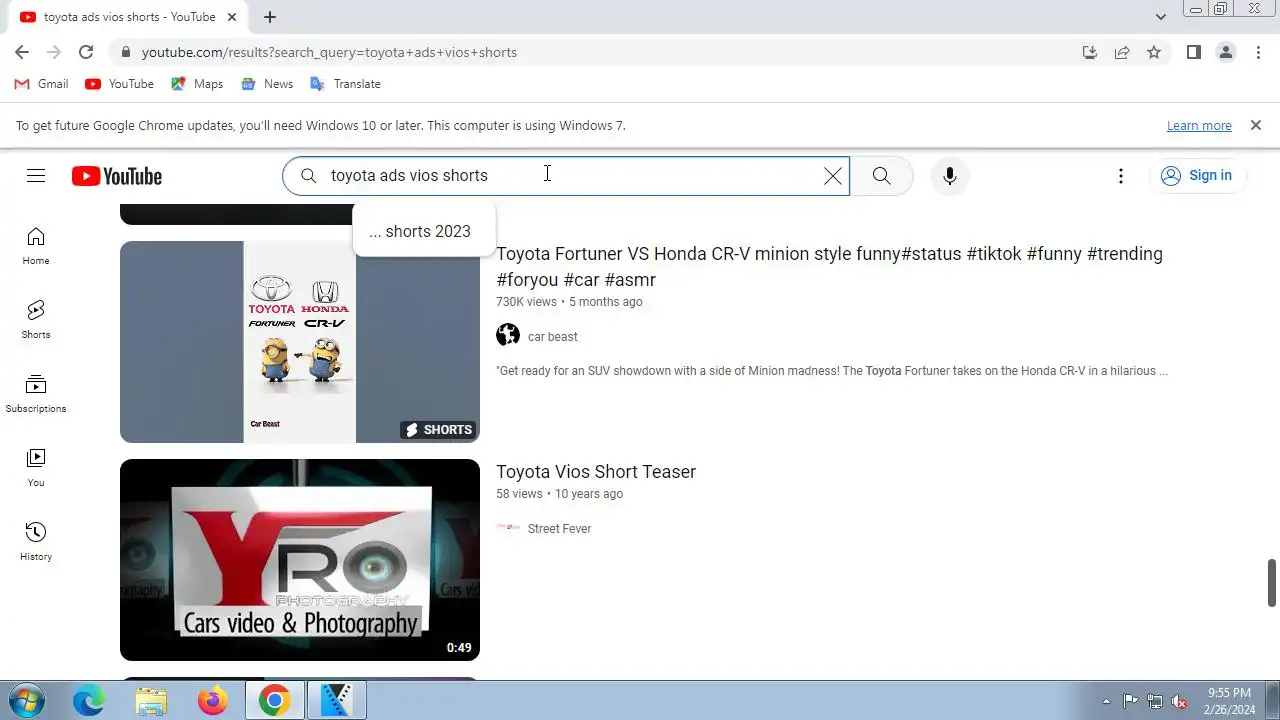
Task: Click car beast channel name
Action: click(553, 337)
